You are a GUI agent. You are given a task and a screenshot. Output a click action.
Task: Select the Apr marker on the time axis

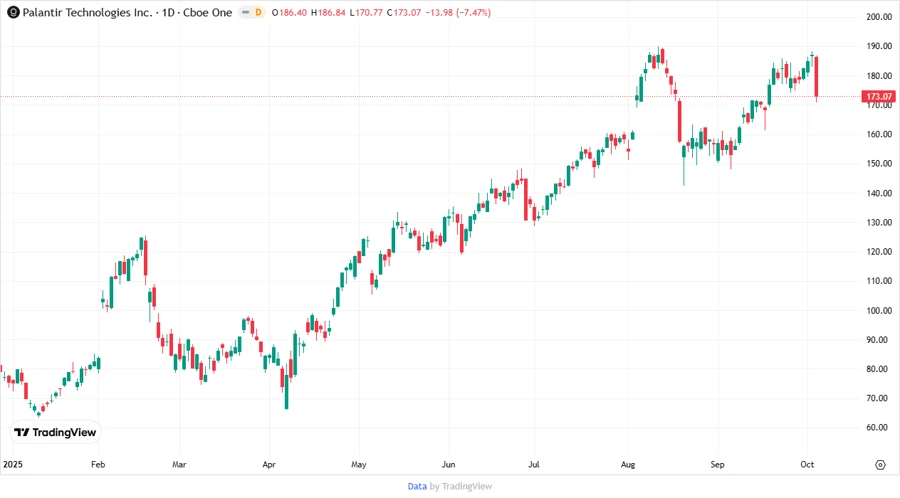(268, 465)
